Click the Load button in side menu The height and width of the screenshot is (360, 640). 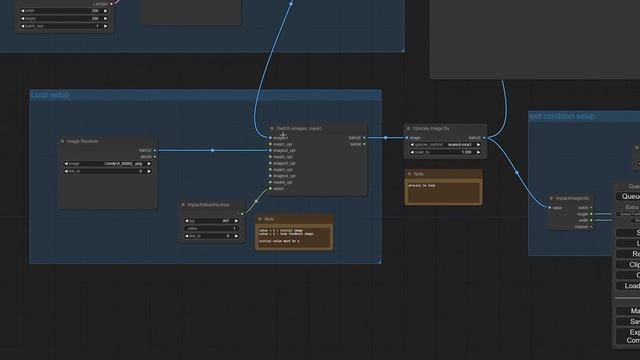(629, 286)
